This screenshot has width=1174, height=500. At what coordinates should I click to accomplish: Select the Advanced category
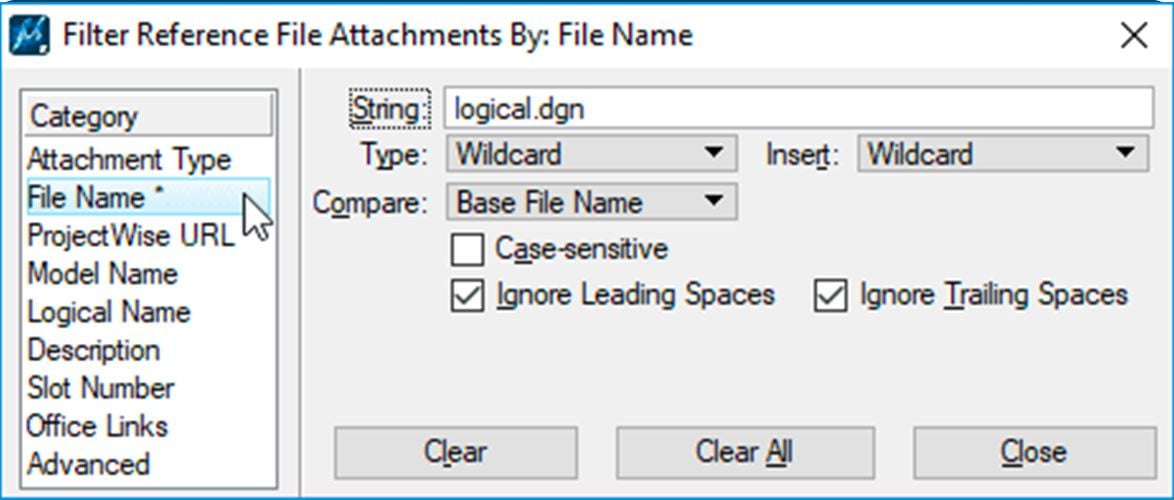click(89, 464)
